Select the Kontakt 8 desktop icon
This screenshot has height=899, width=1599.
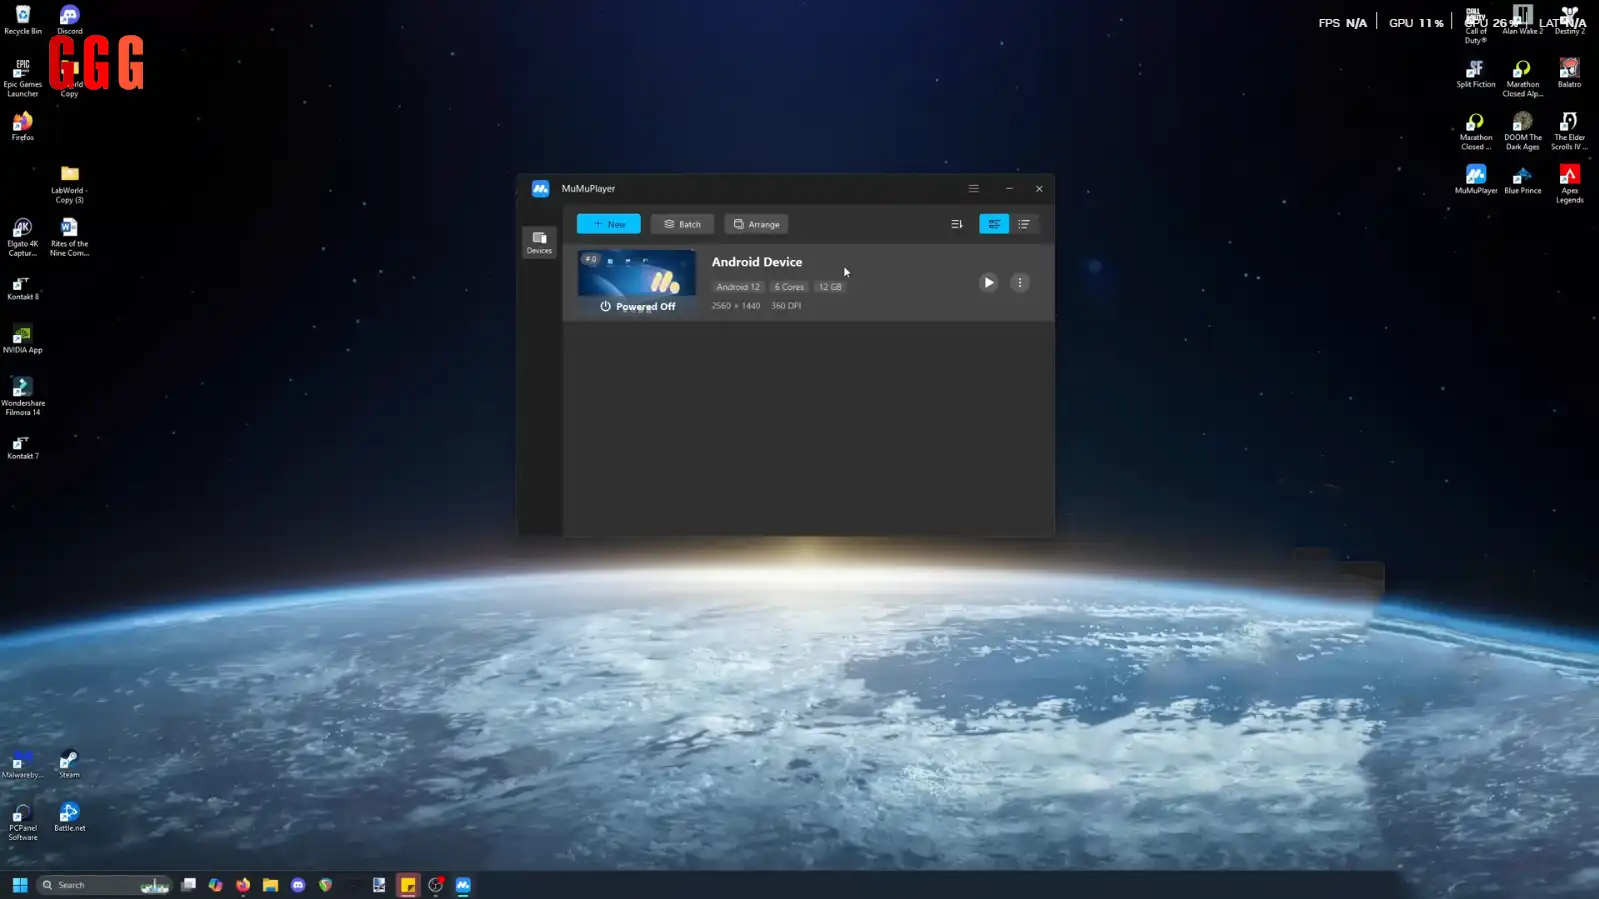pyautogui.click(x=23, y=288)
